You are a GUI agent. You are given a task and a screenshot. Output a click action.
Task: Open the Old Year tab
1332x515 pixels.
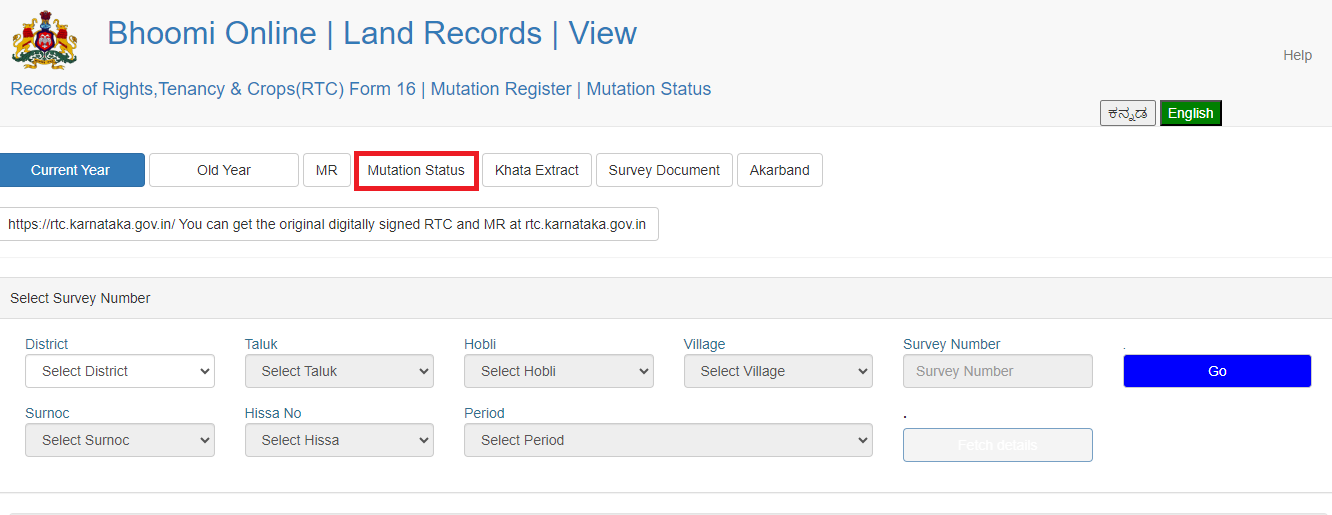tap(224, 170)
